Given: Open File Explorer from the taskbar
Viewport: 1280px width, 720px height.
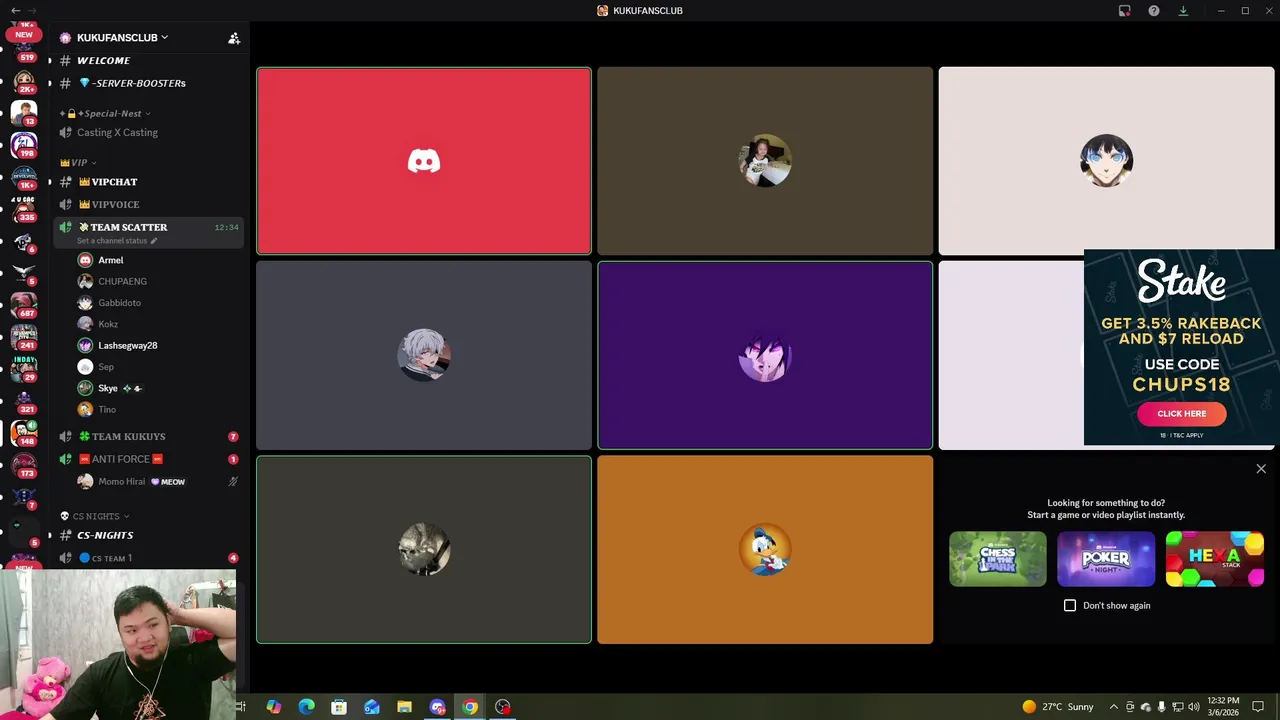Looking at the screenshot, I should (404, 707).
